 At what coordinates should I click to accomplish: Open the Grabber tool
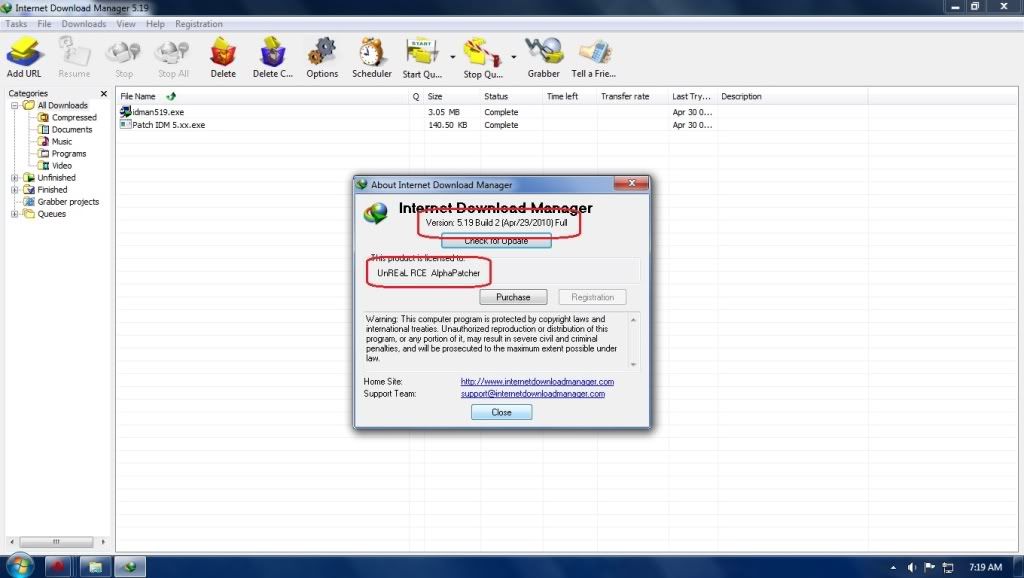pos(543,57)
